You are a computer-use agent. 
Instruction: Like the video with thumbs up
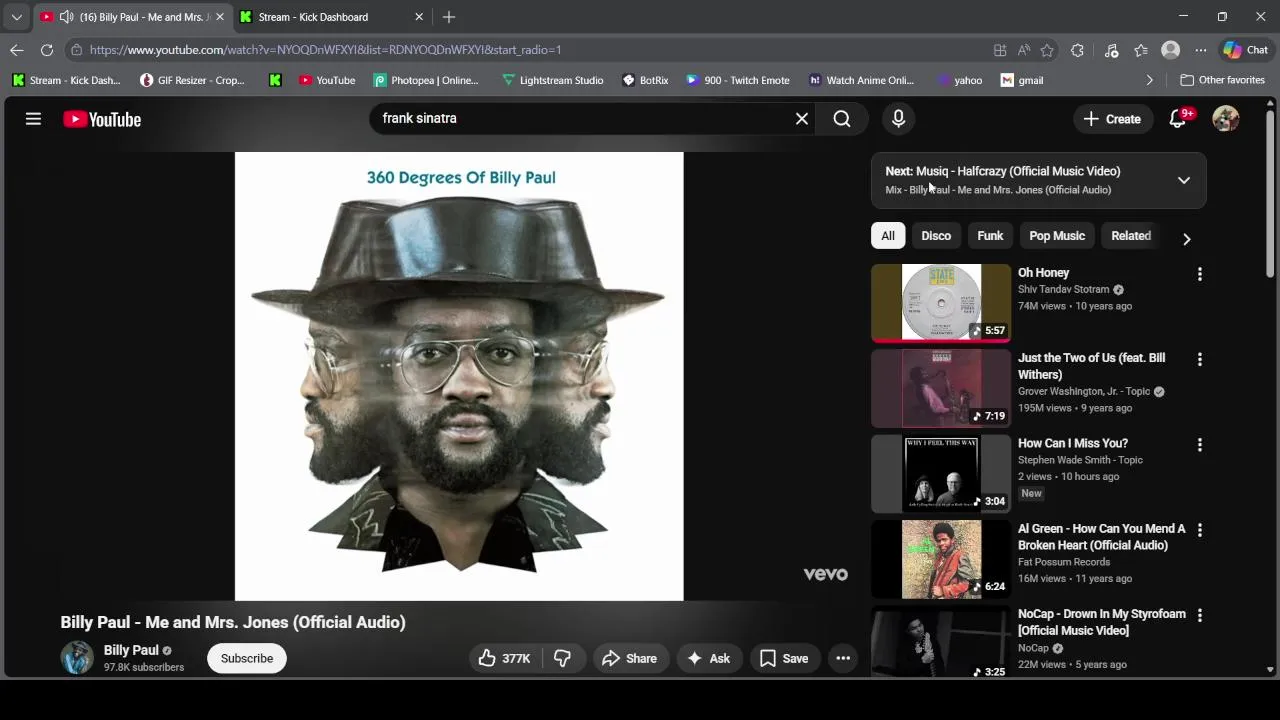click(x=504, y=658)
